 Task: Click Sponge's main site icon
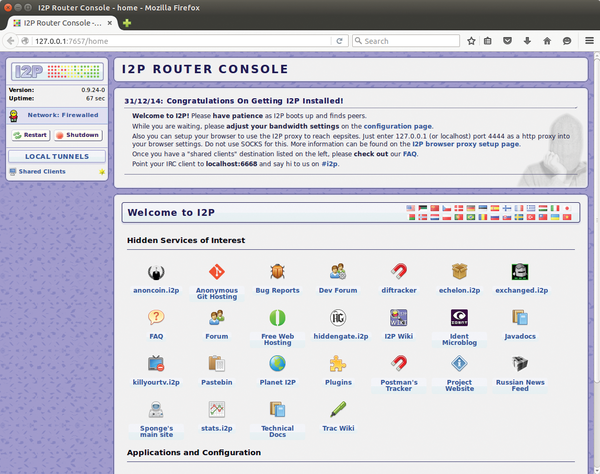[x=156, y=410]
